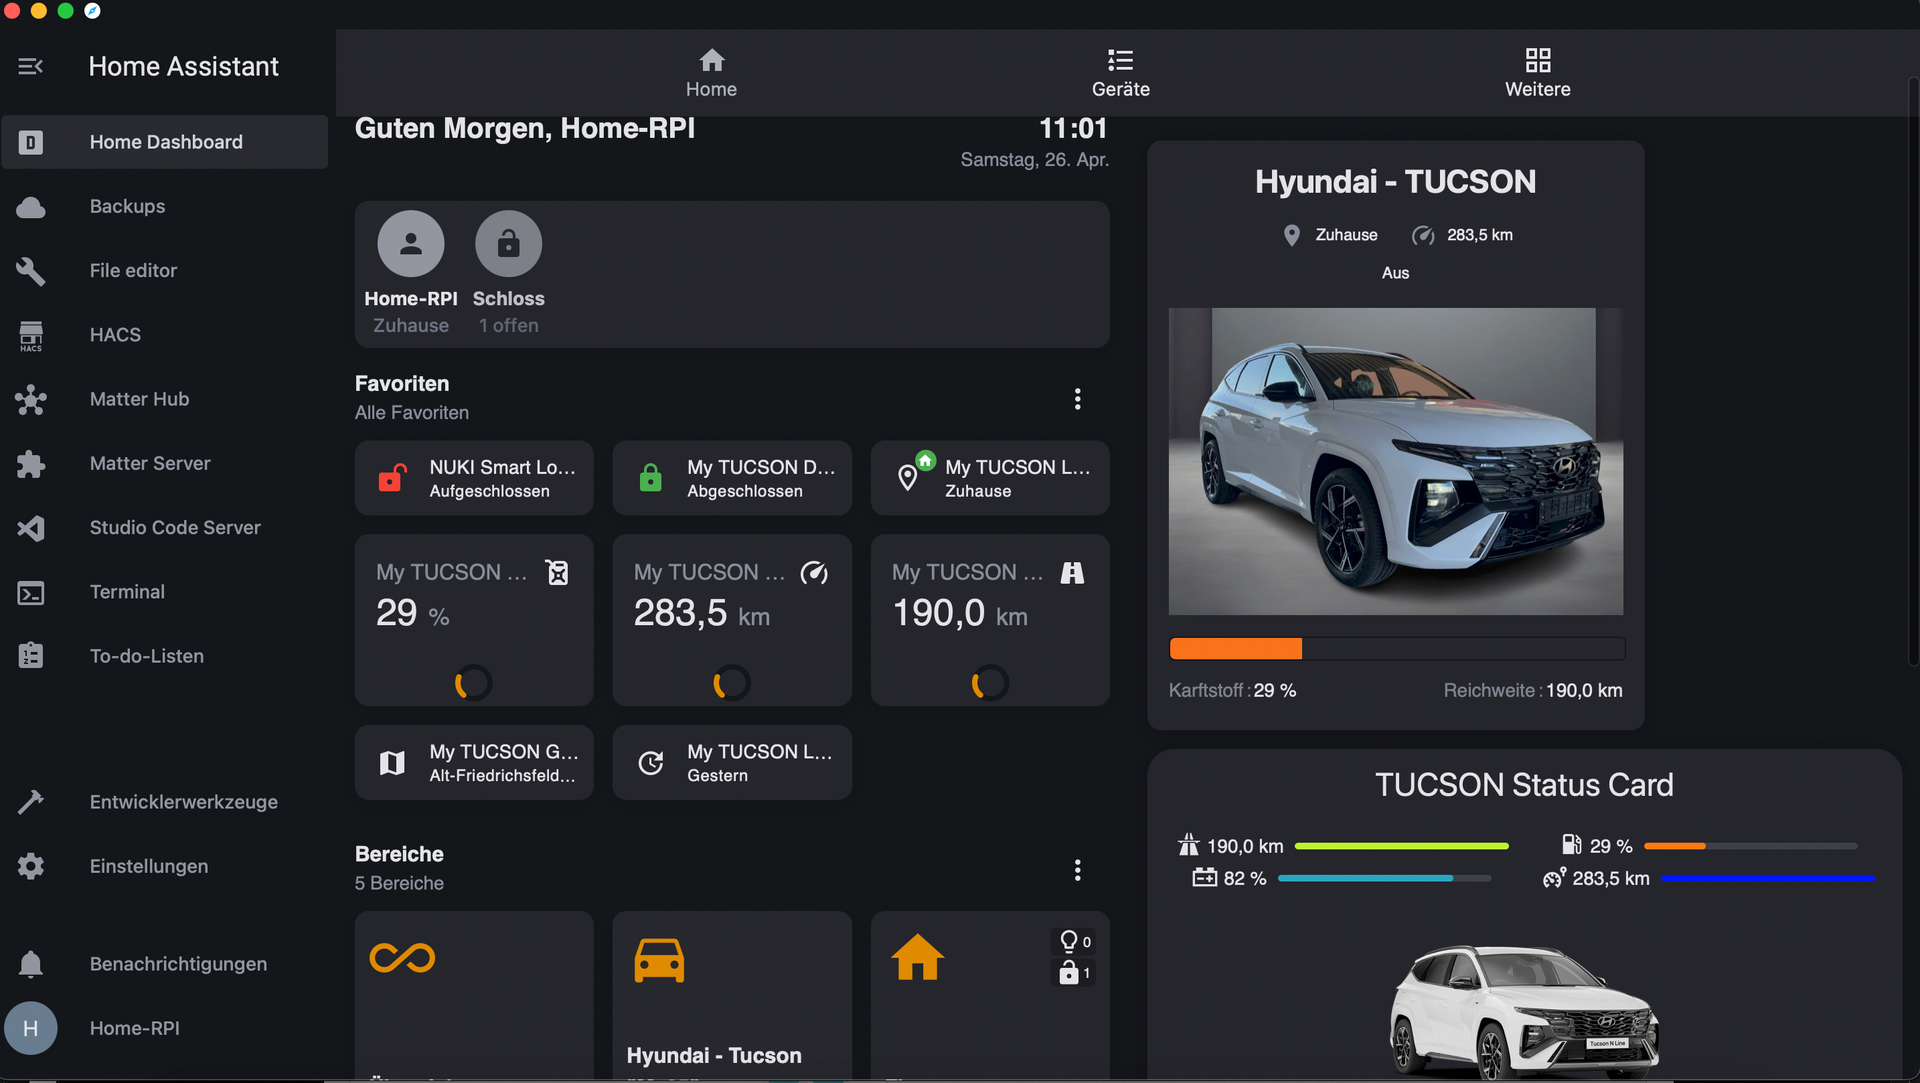
Task: Open the odometer 283,5 km card
Action: 732,620
